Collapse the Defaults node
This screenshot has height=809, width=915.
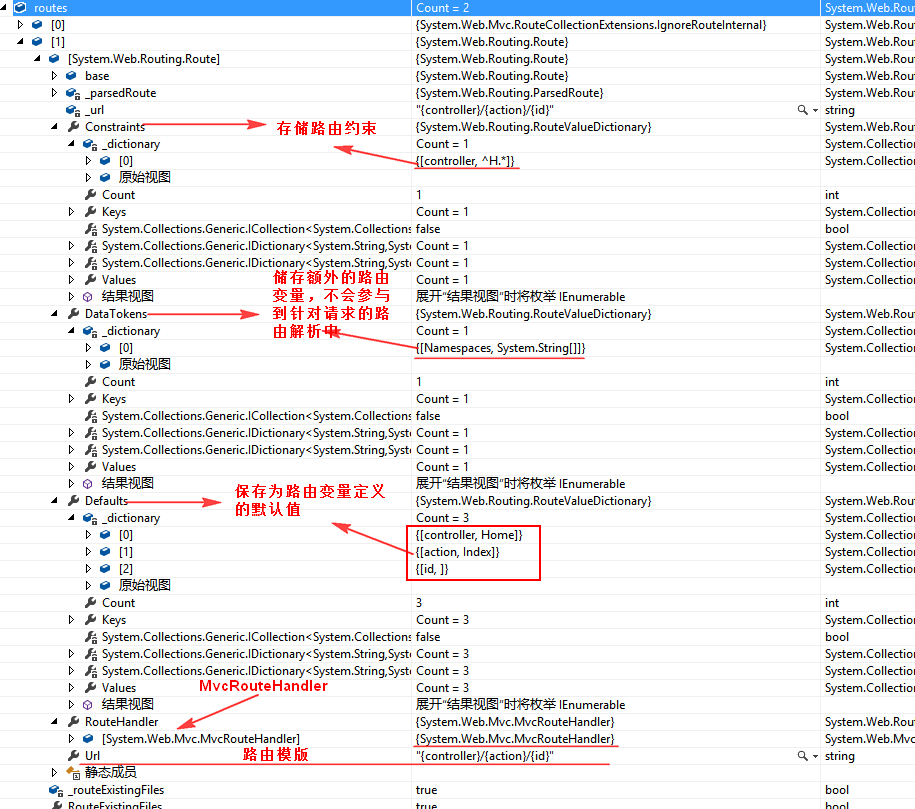[54, 500]
